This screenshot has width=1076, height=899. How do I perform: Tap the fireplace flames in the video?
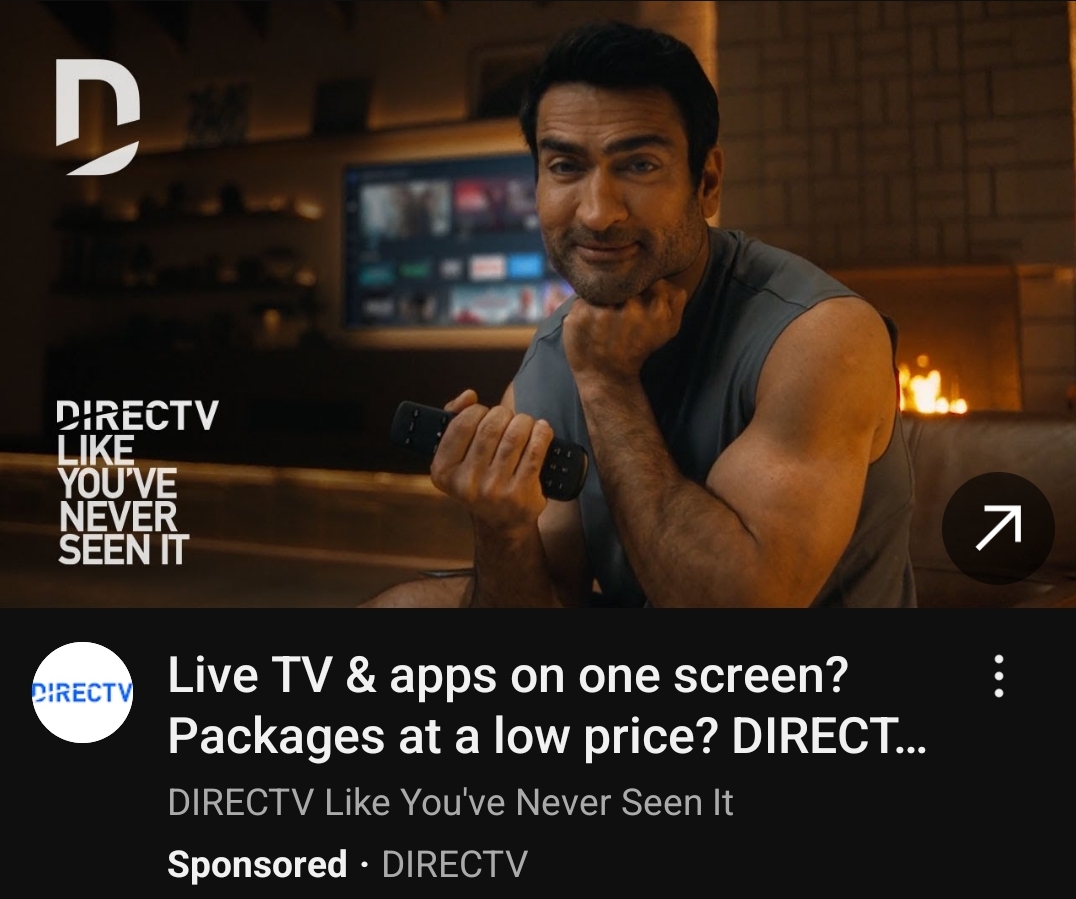931,390
